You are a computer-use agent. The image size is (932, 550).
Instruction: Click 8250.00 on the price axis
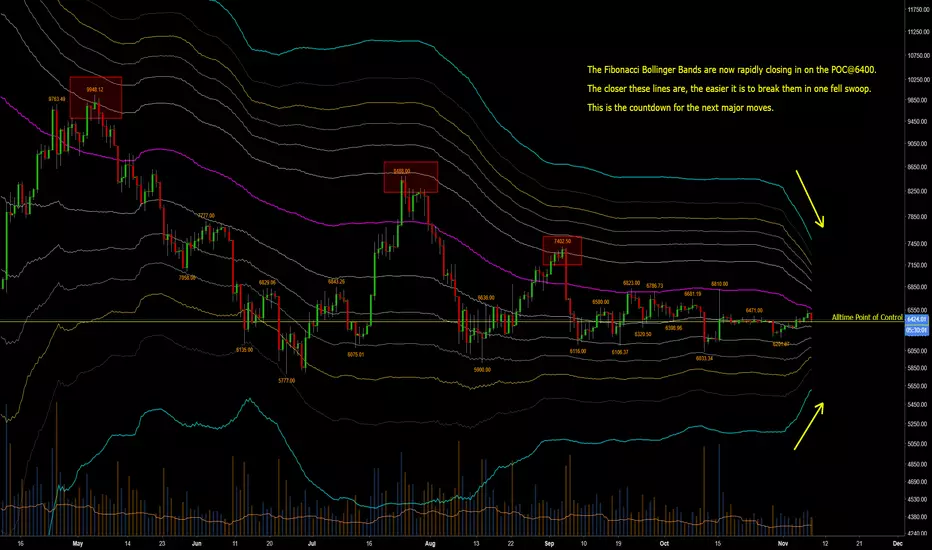pos(918,191)
